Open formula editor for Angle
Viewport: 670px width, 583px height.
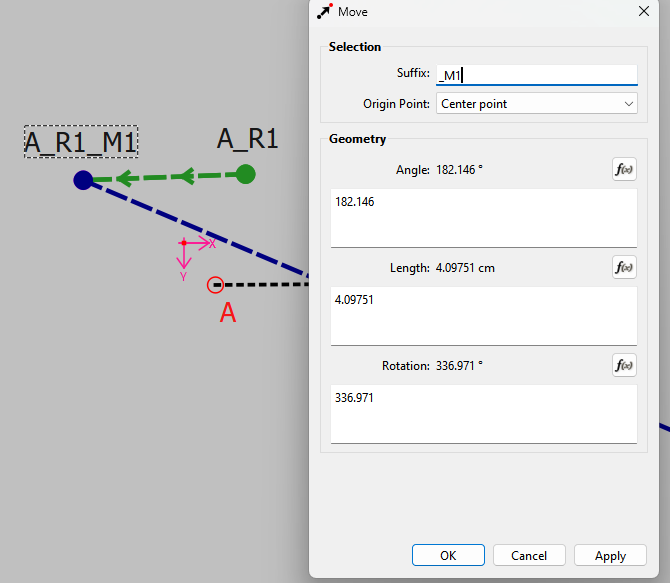click(x=624, y=169)
